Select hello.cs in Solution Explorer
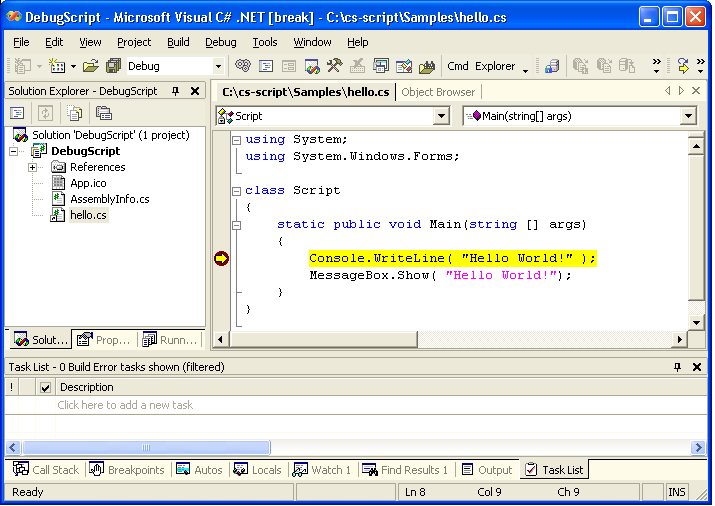 tap(88, 215)
